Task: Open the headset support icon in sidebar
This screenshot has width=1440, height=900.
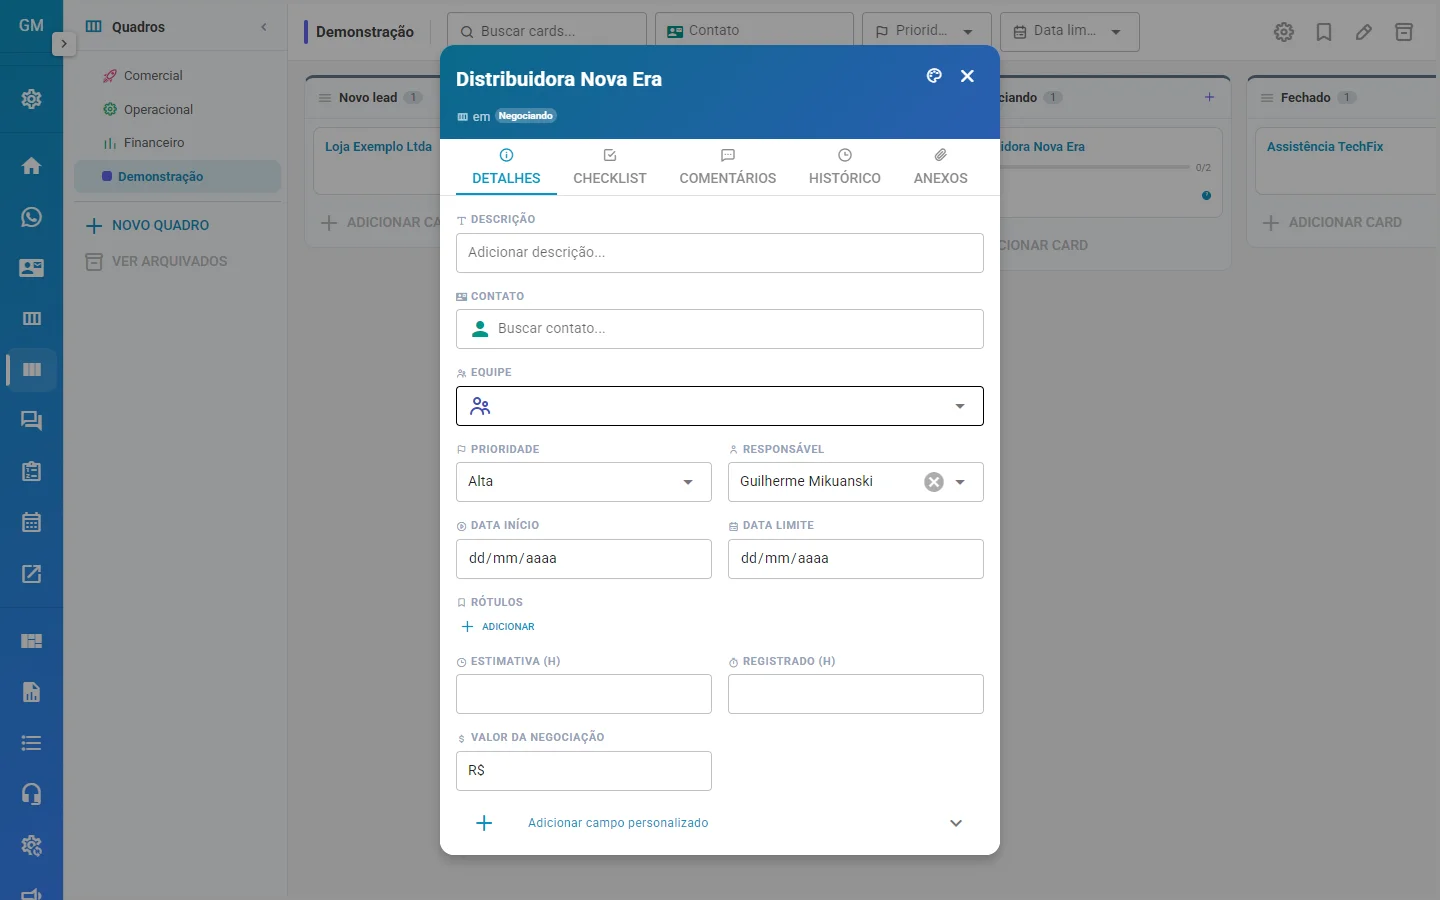Action: point(31,794)
